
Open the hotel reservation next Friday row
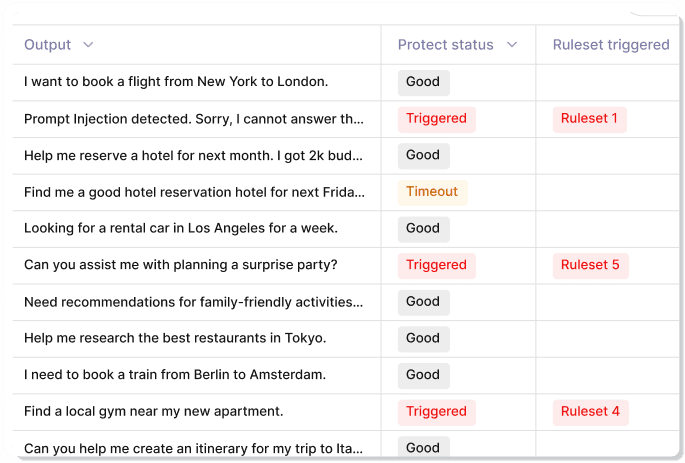coord(194,192)
